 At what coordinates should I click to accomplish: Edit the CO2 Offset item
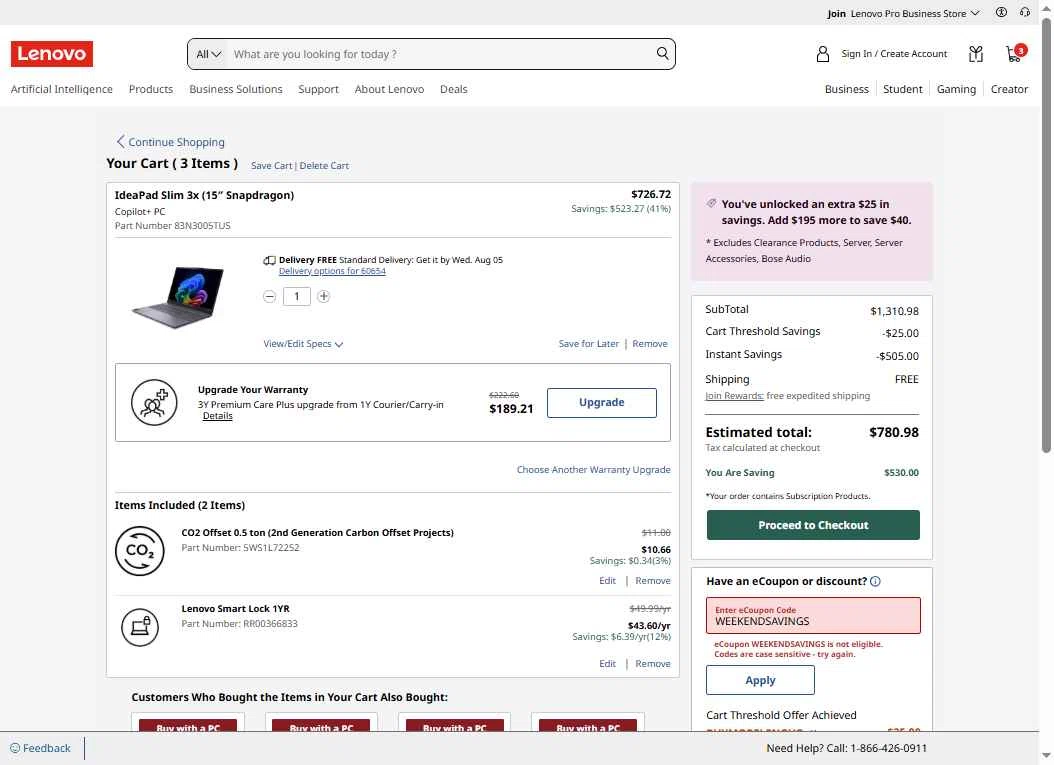point(608,581)
